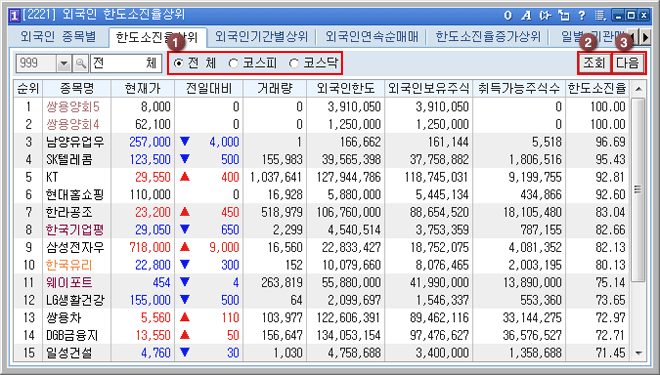Open the font 'A' settings icon
This screenshot has width=660, height=375.
[x=526, y=16]
